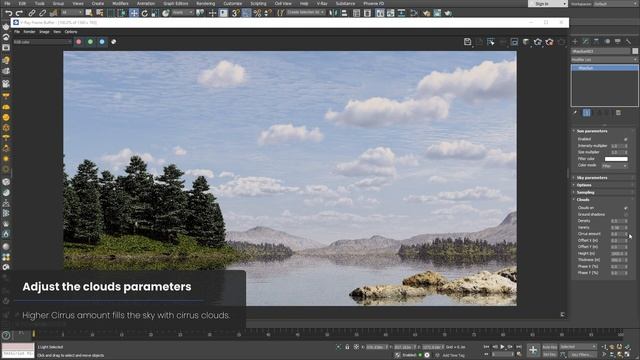This screenshot has height=360, width=640.
Task: Click the Redo arrow in main toolbar
Action: [x=19, y=13]
